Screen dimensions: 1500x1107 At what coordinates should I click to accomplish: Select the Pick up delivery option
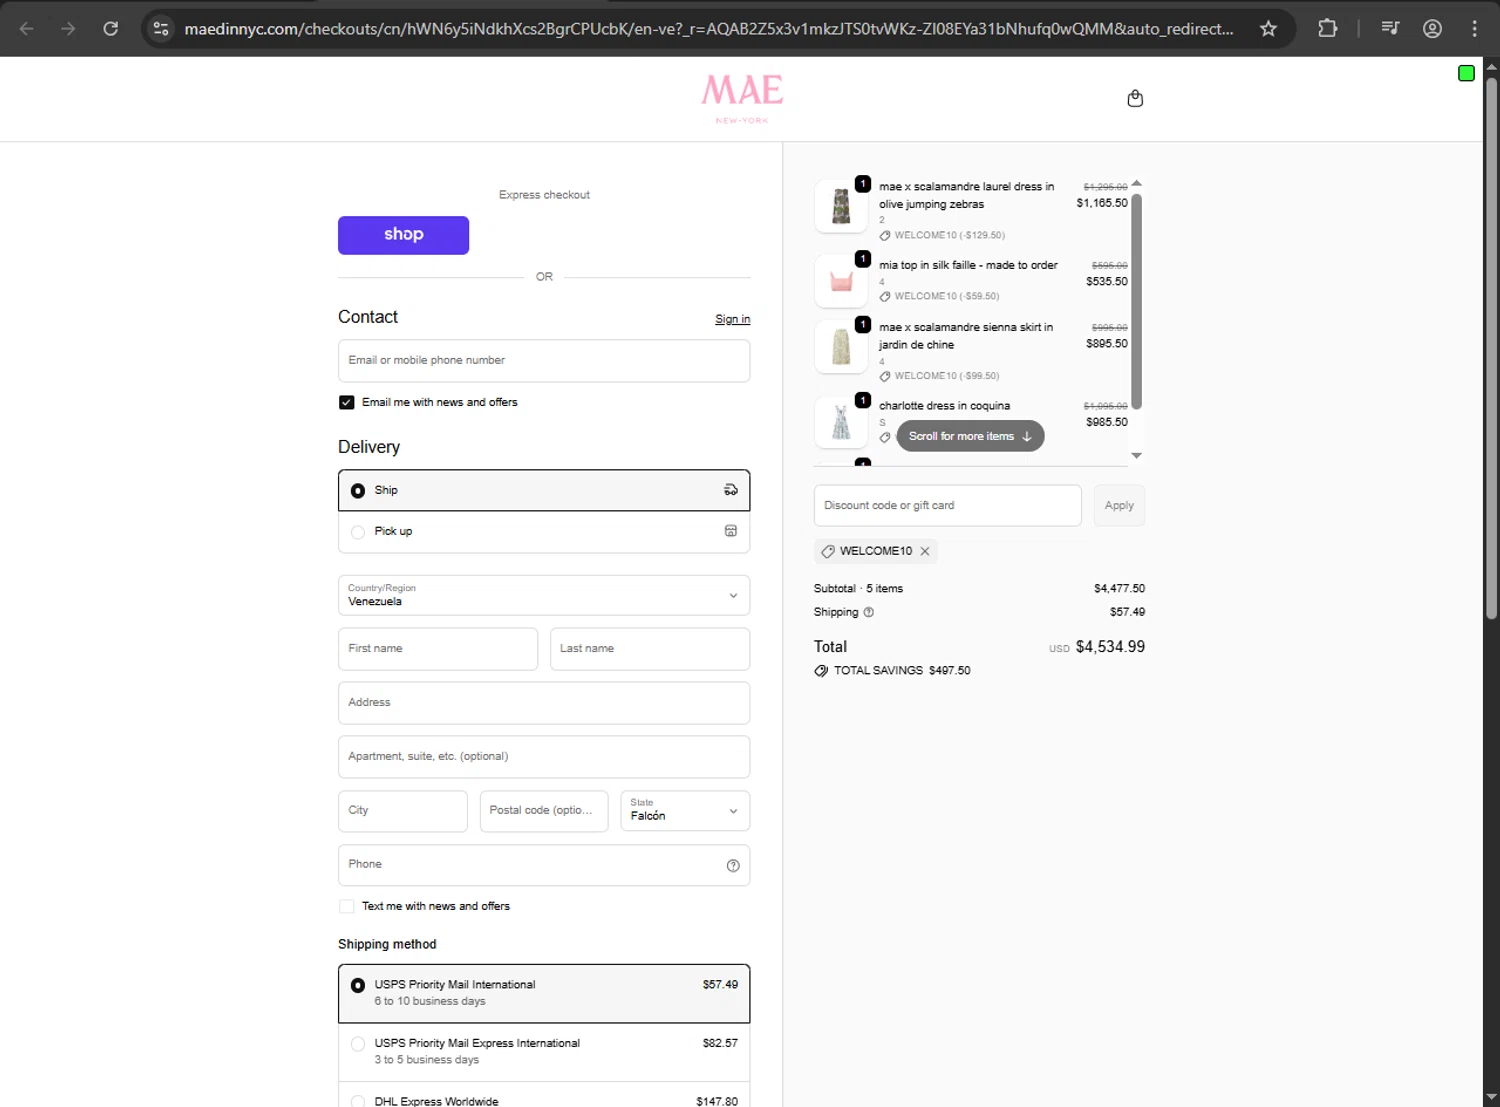click(544, 532)
